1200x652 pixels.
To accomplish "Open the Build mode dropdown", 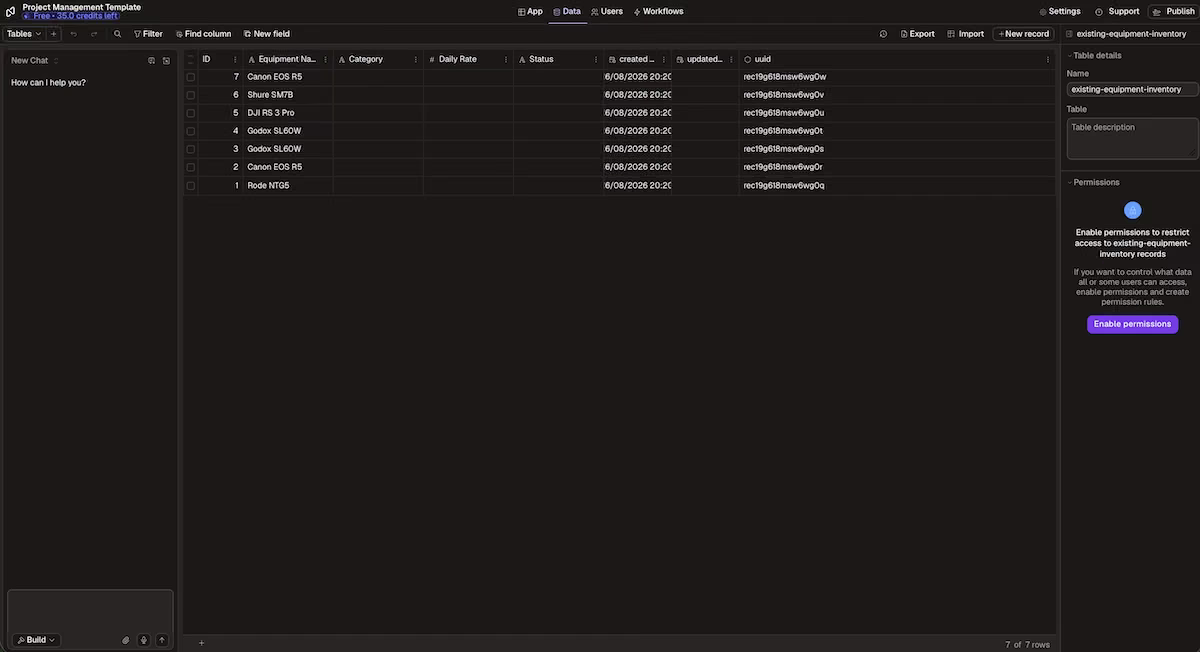I will coord(37,640).
